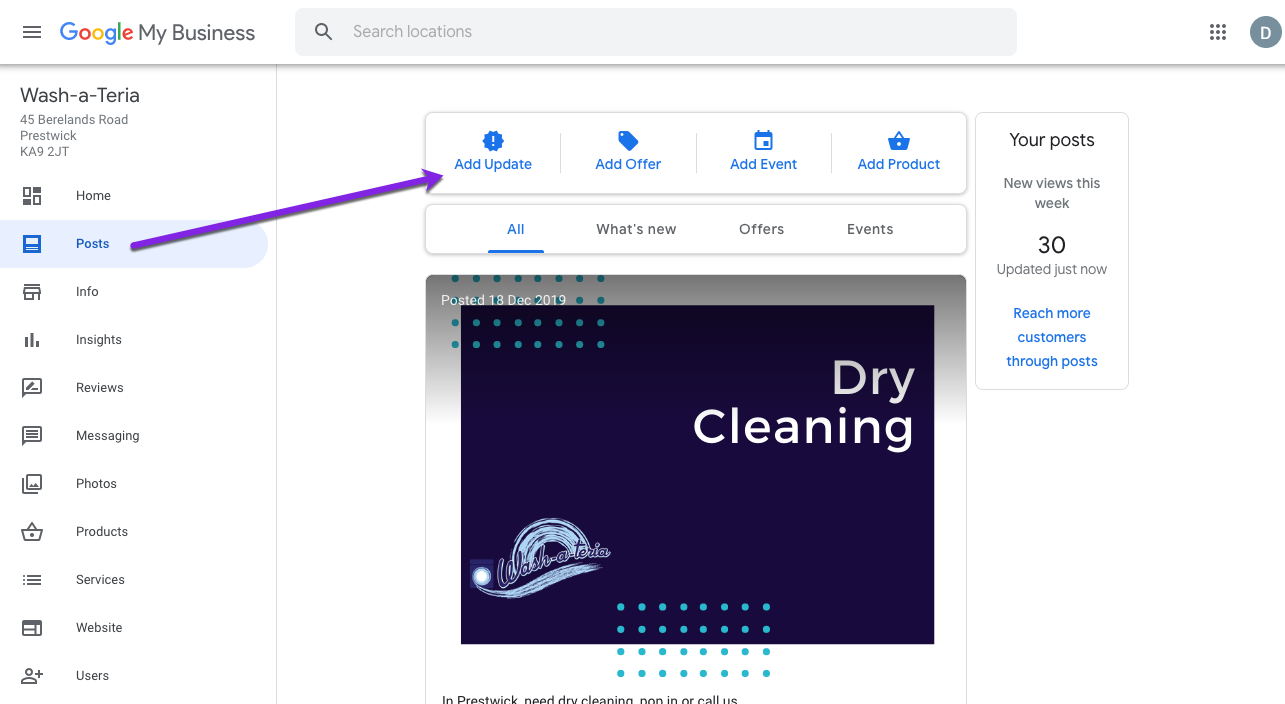Viewport: 1285px width, 704px height.
Task: Open the Insights section label
Action: point(99,340)
